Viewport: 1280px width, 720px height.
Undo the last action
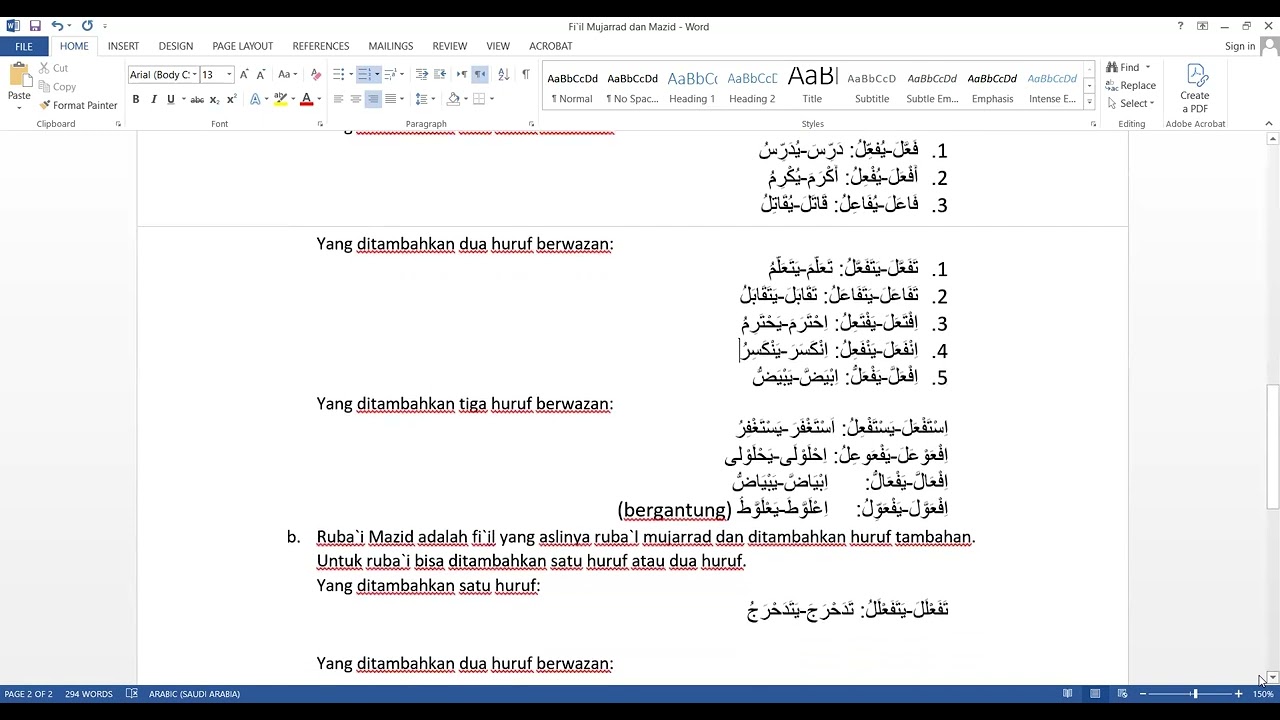point(57,26)
